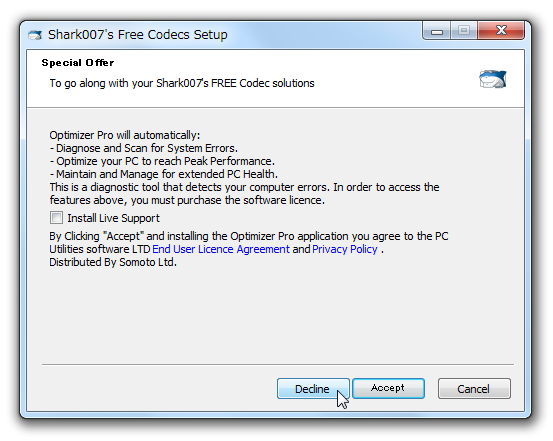Decline the Optimizer Pro offer
553x441 pixels.
click(313, 389)
